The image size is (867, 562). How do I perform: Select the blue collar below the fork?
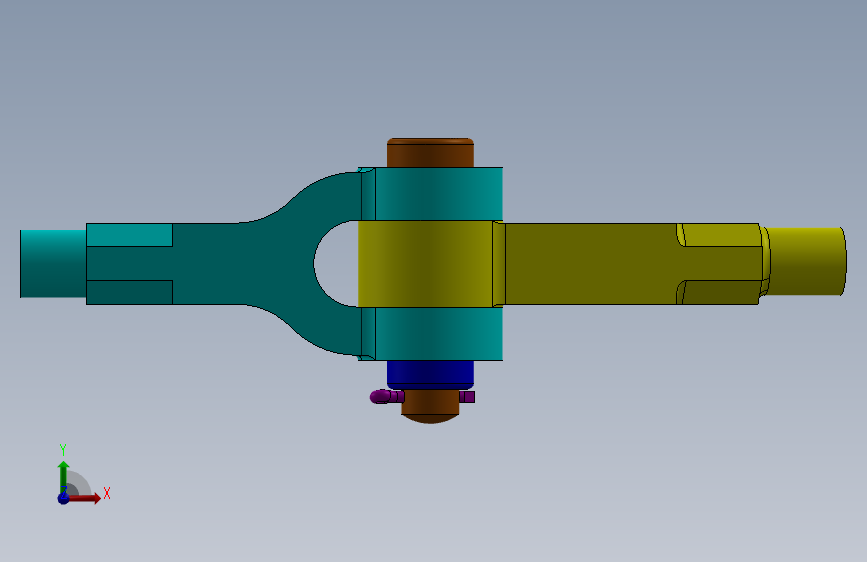click(430, 374)
